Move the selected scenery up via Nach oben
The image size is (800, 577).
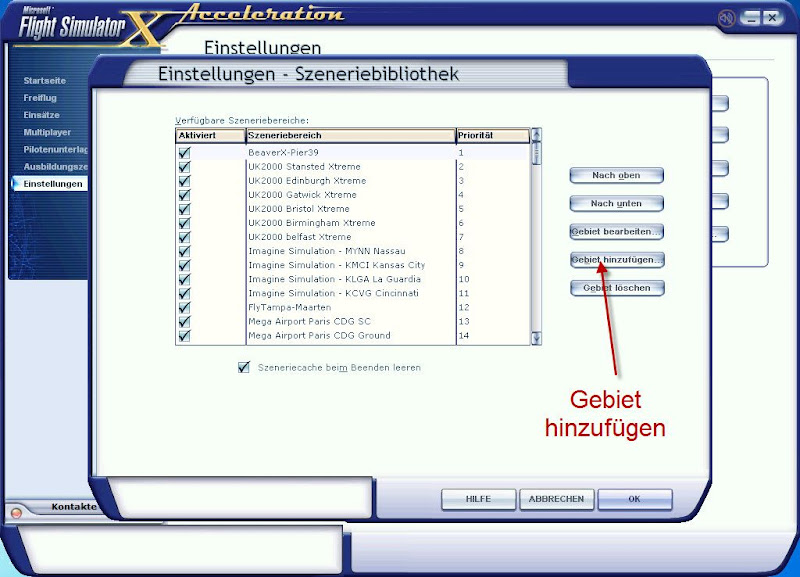(x=616, y=175)
